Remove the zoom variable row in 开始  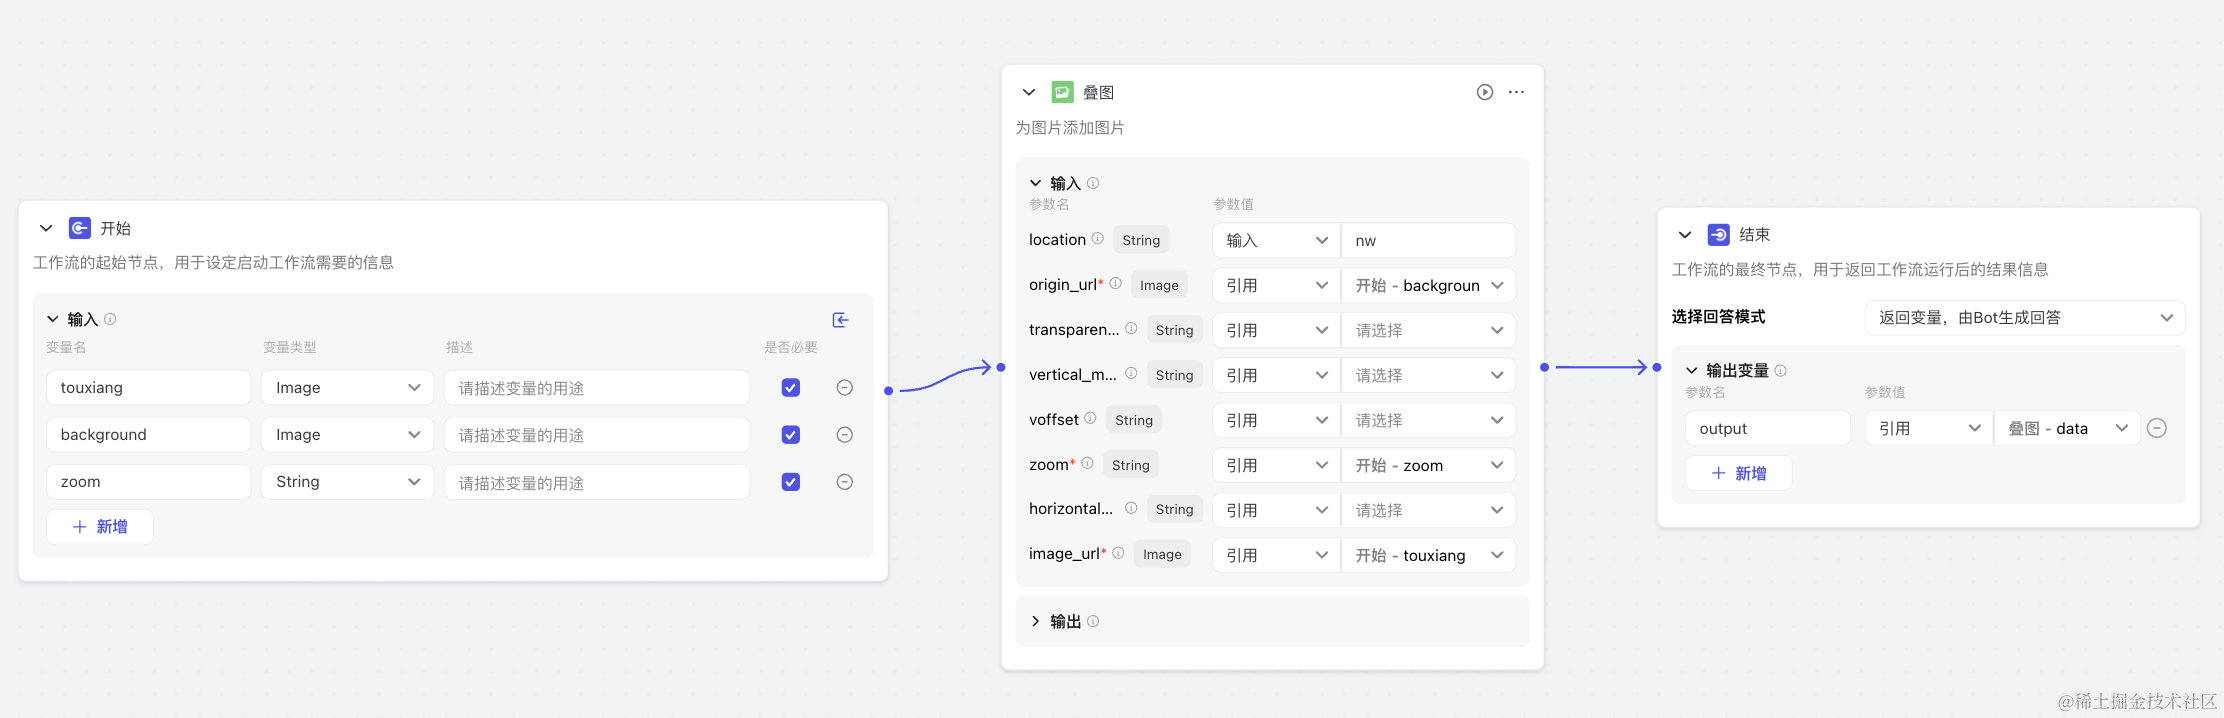844,481
